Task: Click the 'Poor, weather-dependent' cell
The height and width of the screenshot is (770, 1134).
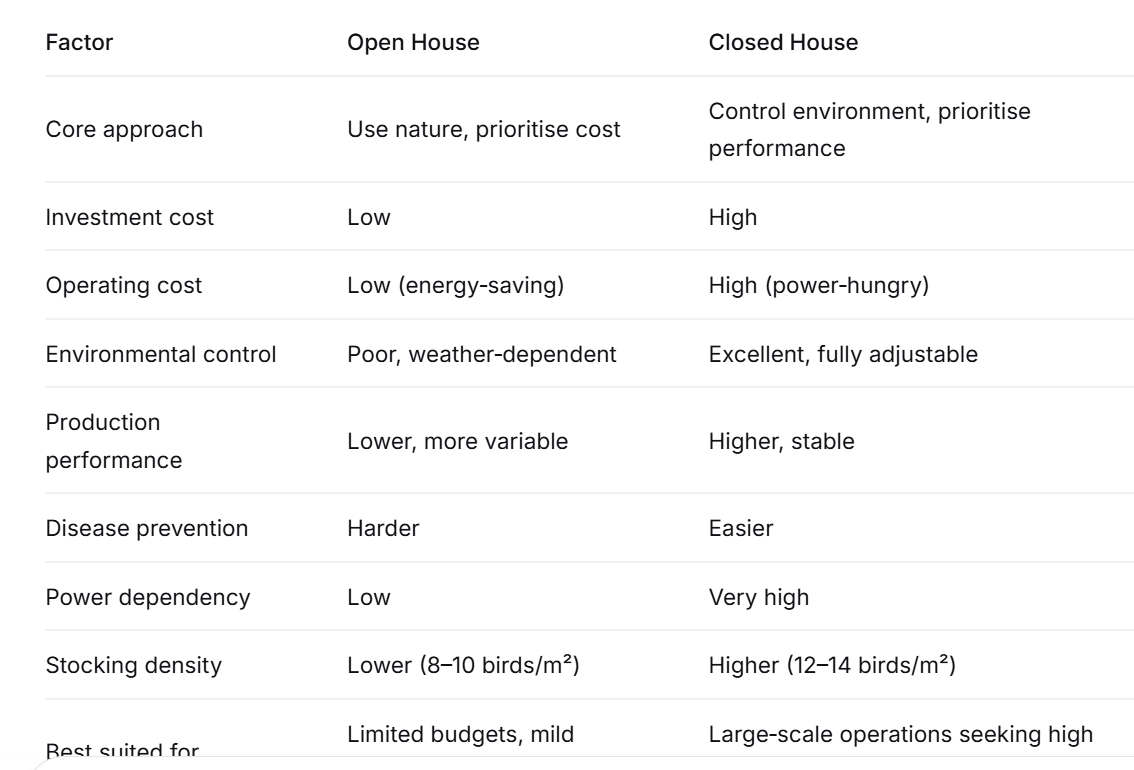Action: pyautogui.click(x=482, y=354)
